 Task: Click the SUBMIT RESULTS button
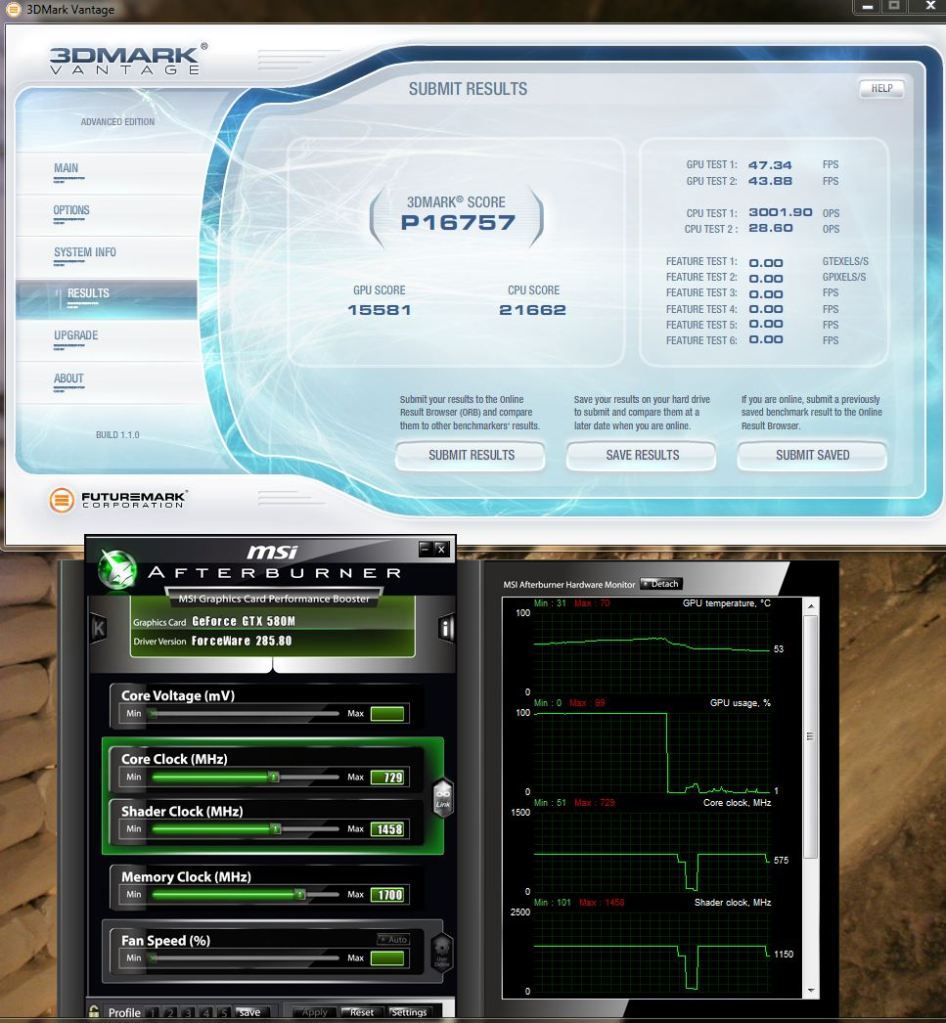click(x=470, y=455)
